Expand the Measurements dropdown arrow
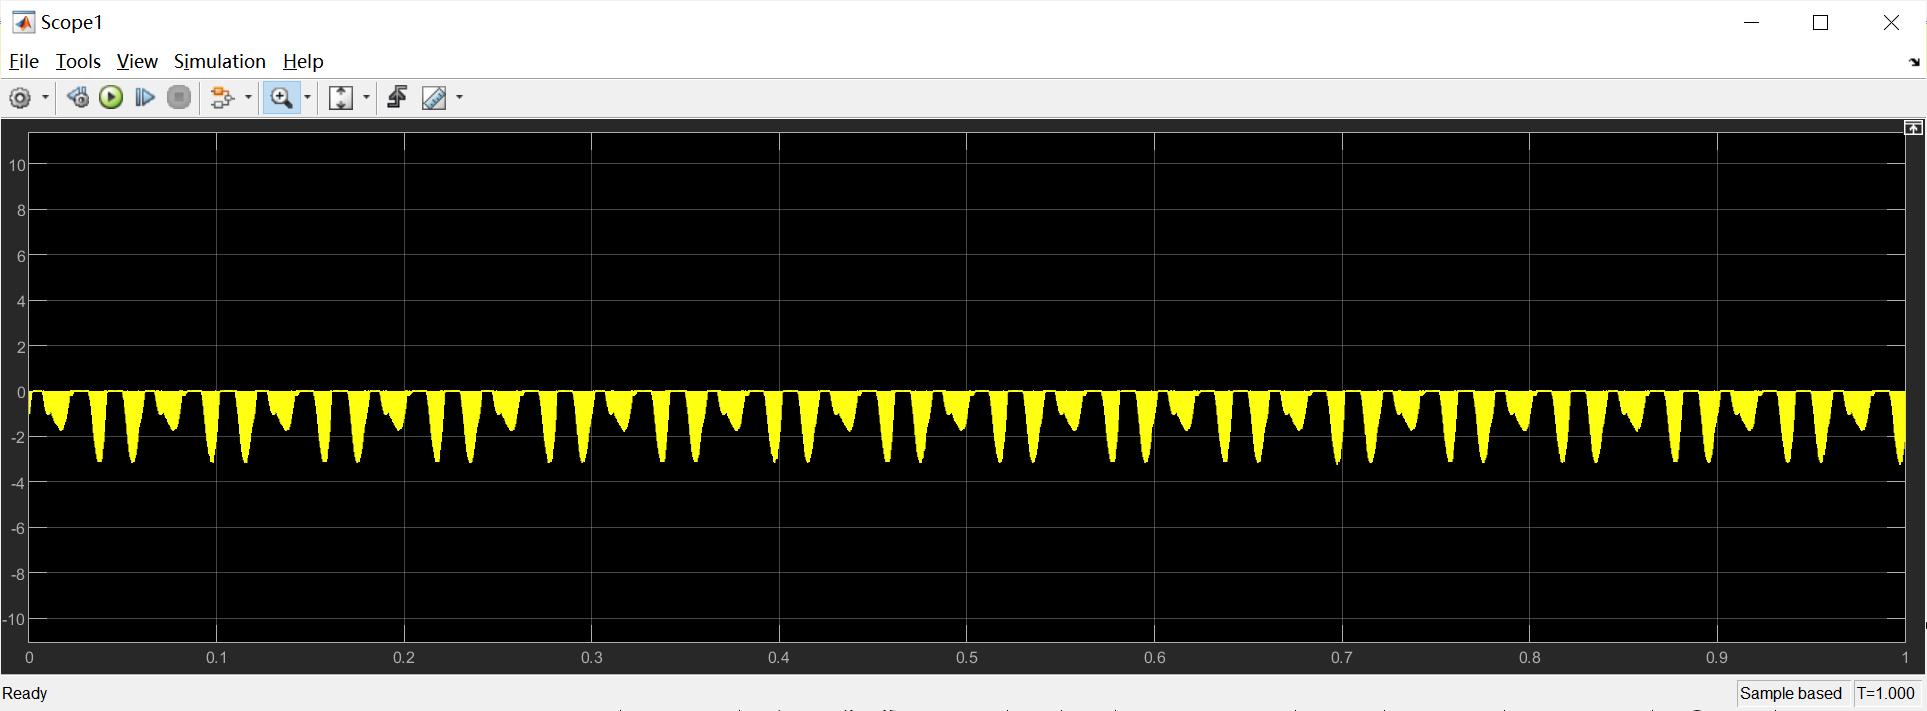 tap(460, 98)
